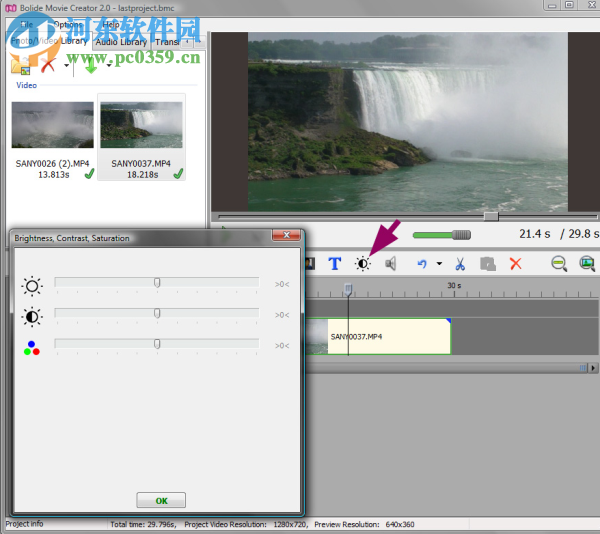This screenshot has width=600, height=534.
Task: Click the blue undo arrow
Action: pyautogui.click(x=422, y=264)
